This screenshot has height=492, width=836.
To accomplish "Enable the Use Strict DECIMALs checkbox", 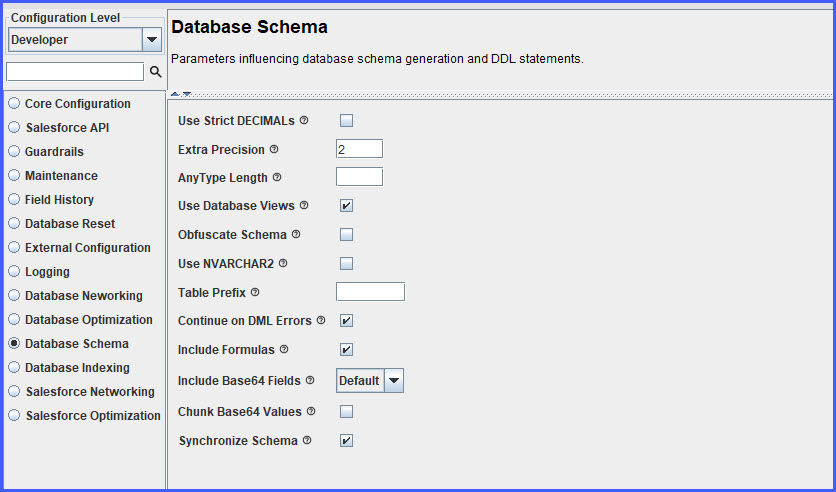I will click(347, 120).
